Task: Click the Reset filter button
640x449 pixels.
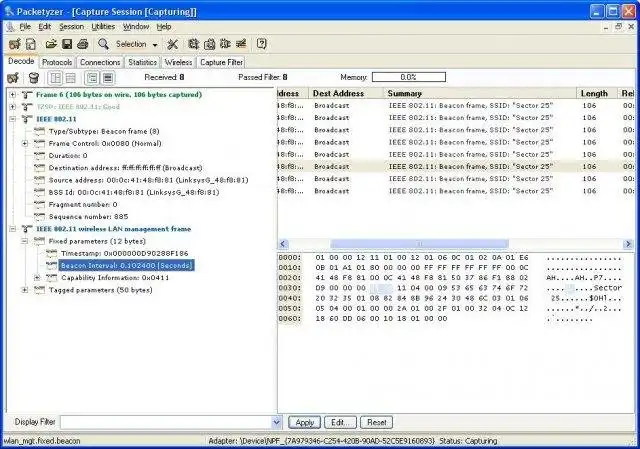Action: coord(376,422)
